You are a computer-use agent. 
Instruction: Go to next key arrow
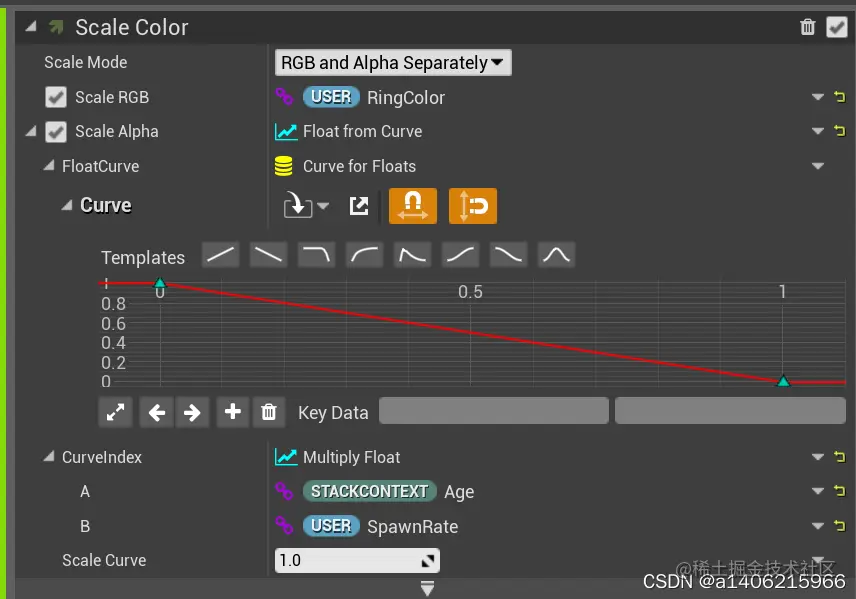point(192,411)
